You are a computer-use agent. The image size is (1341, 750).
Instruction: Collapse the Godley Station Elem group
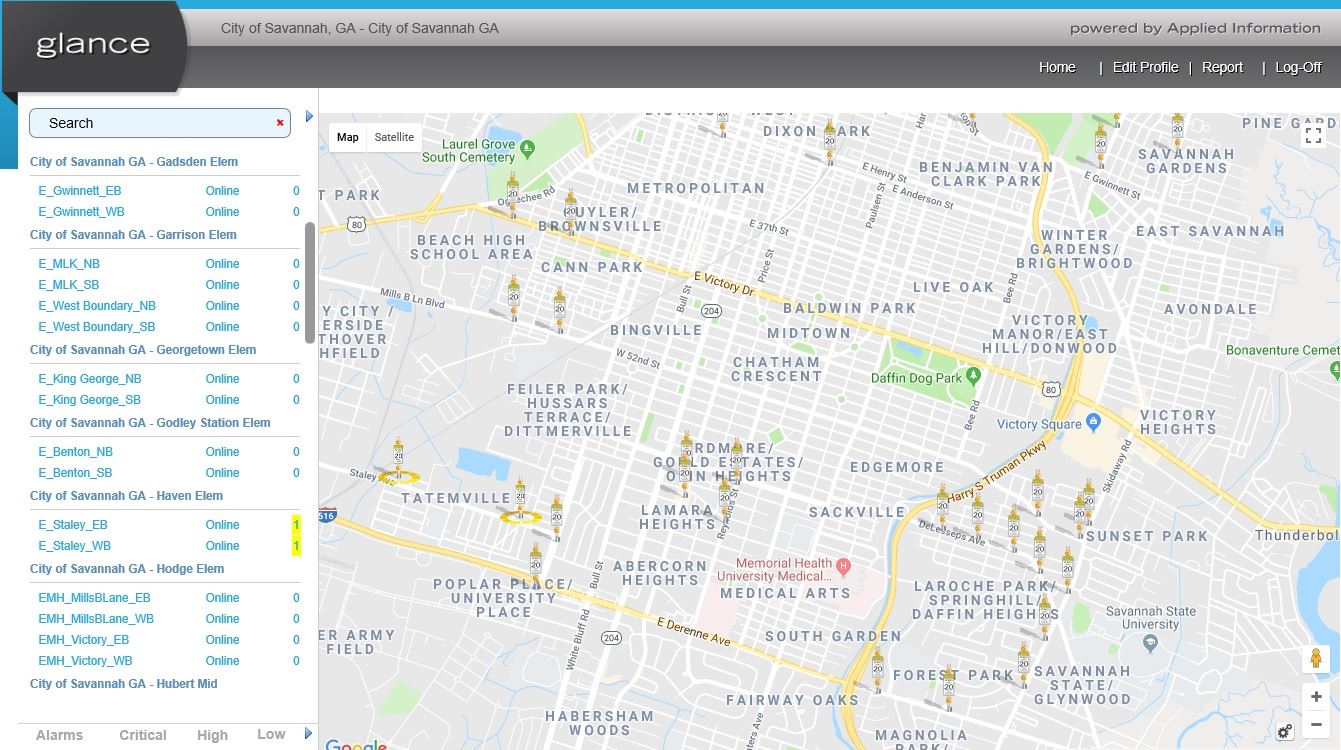149,422
